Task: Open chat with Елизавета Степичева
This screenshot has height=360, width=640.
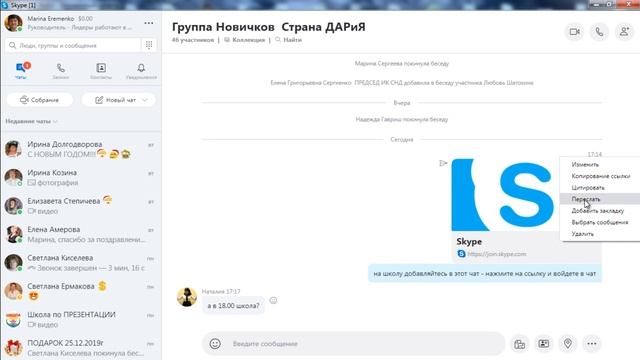Action: [81, 206]
